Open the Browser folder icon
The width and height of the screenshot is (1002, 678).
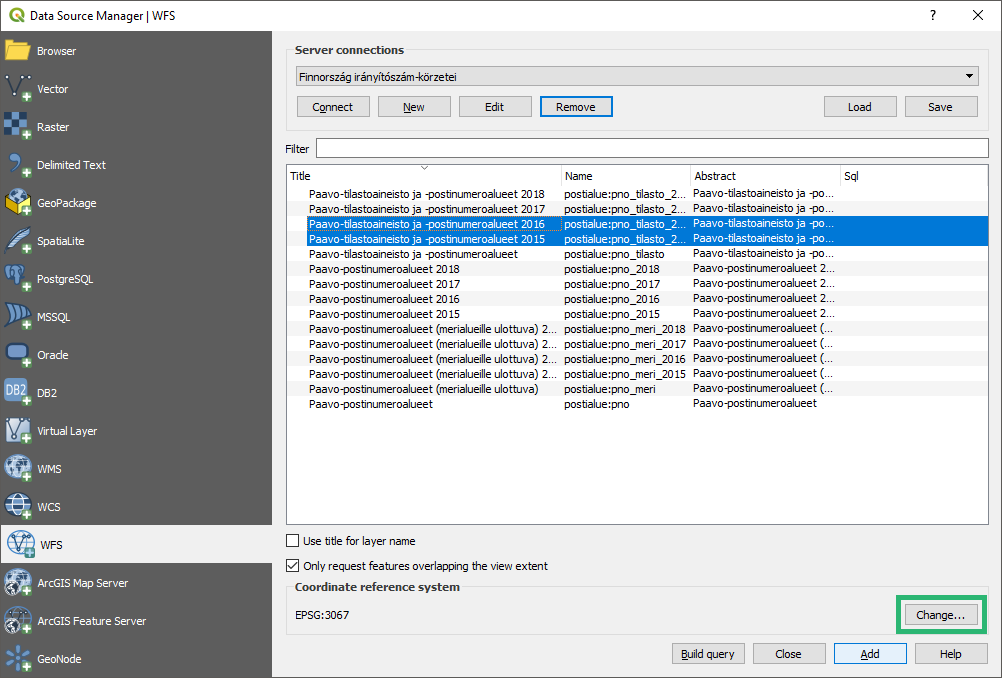tap(17, 50)
